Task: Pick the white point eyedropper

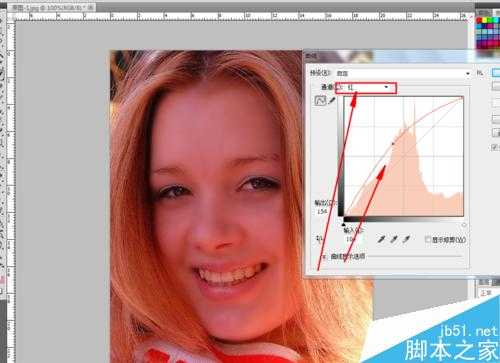Action: tap(406, 239)
